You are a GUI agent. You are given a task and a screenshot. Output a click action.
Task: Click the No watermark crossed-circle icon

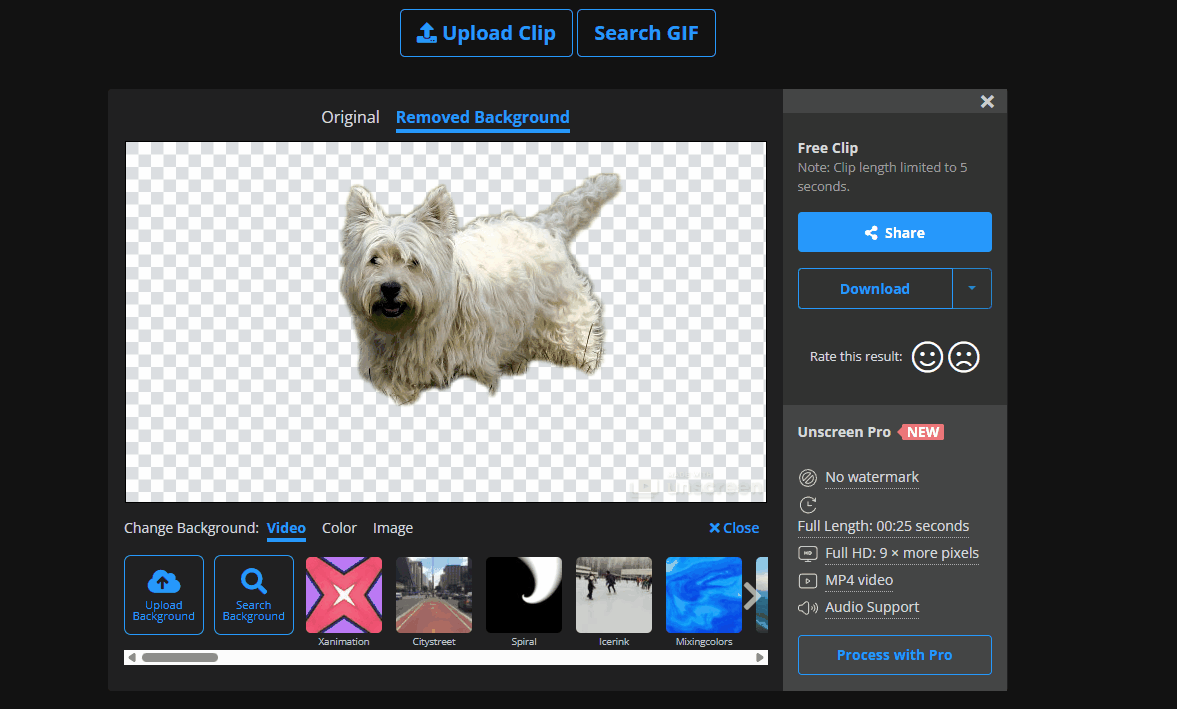[808, 477]
